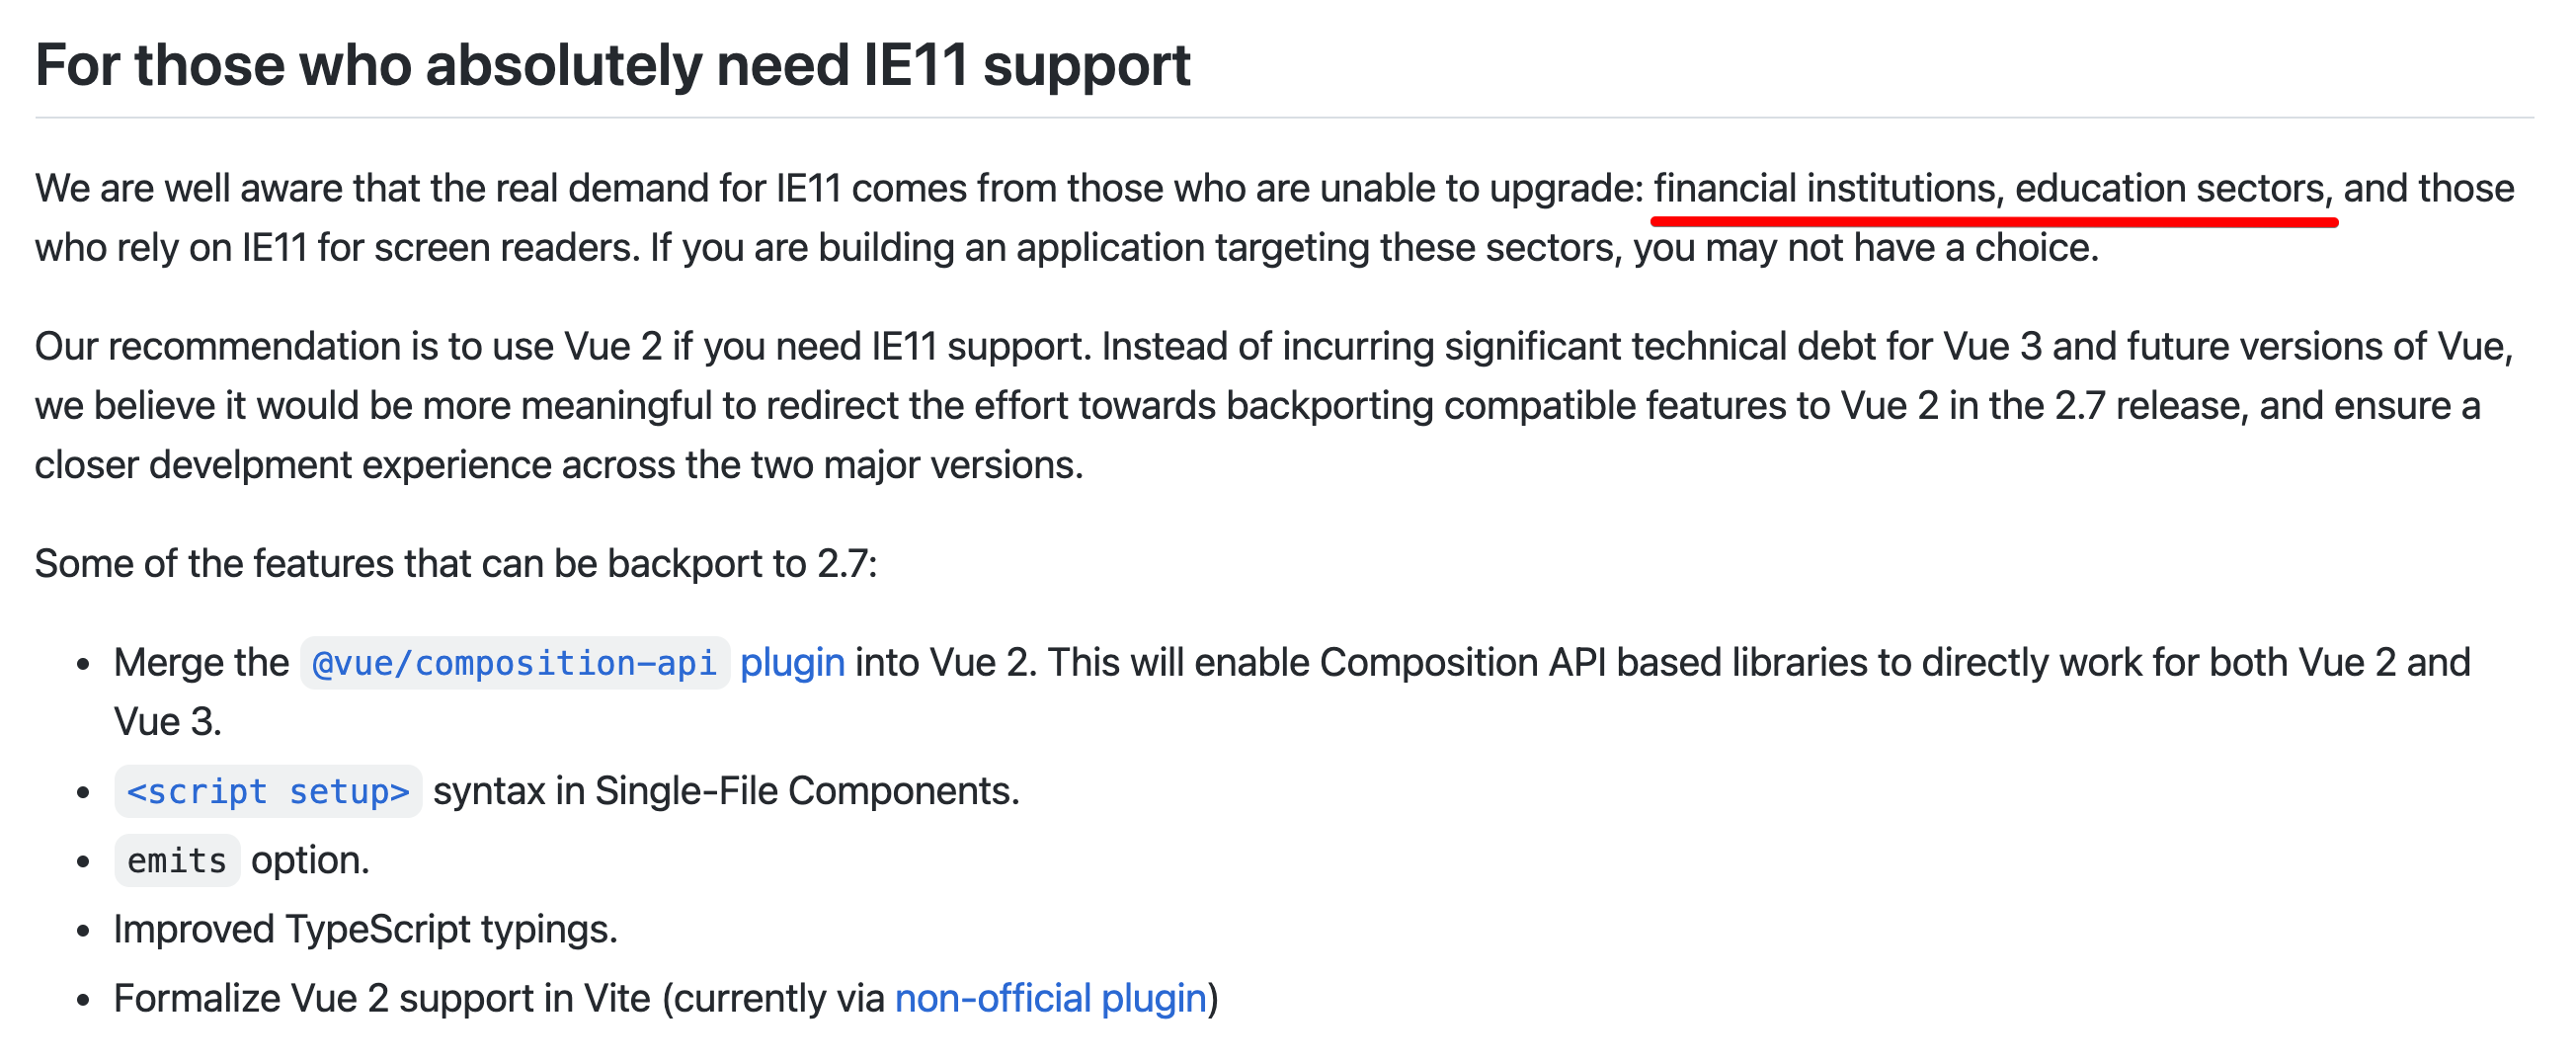Follow the "non-official plugin" link
The image size is (2576, 1061).
click(x=1051, y=999)
